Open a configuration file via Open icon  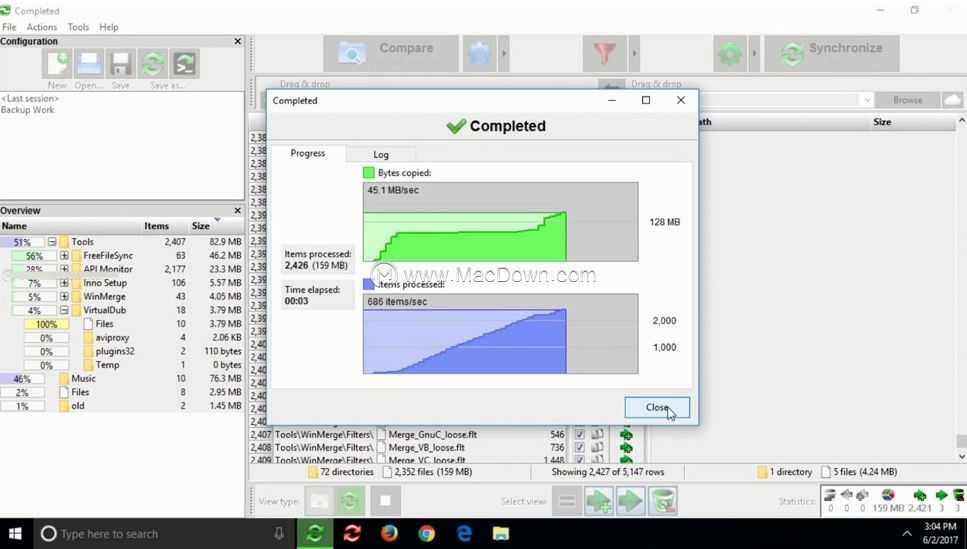[x=89, y=64]
